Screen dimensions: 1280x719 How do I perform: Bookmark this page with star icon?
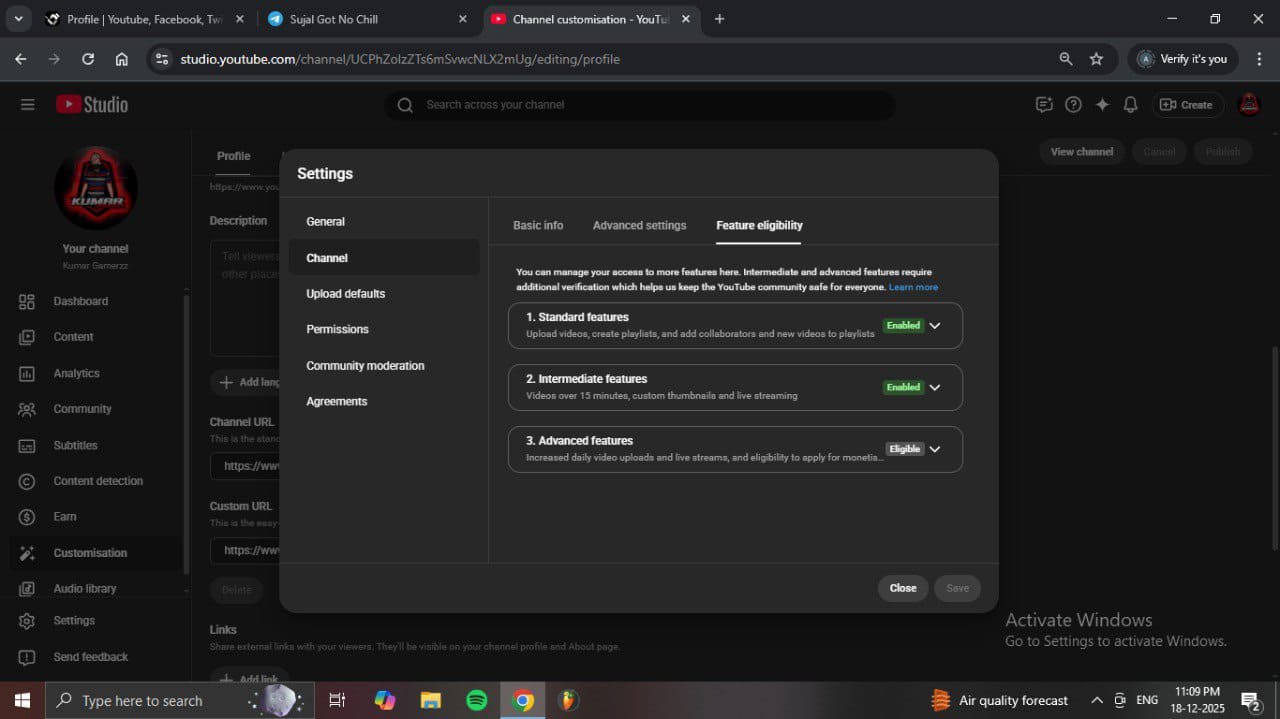point(1096,59)
